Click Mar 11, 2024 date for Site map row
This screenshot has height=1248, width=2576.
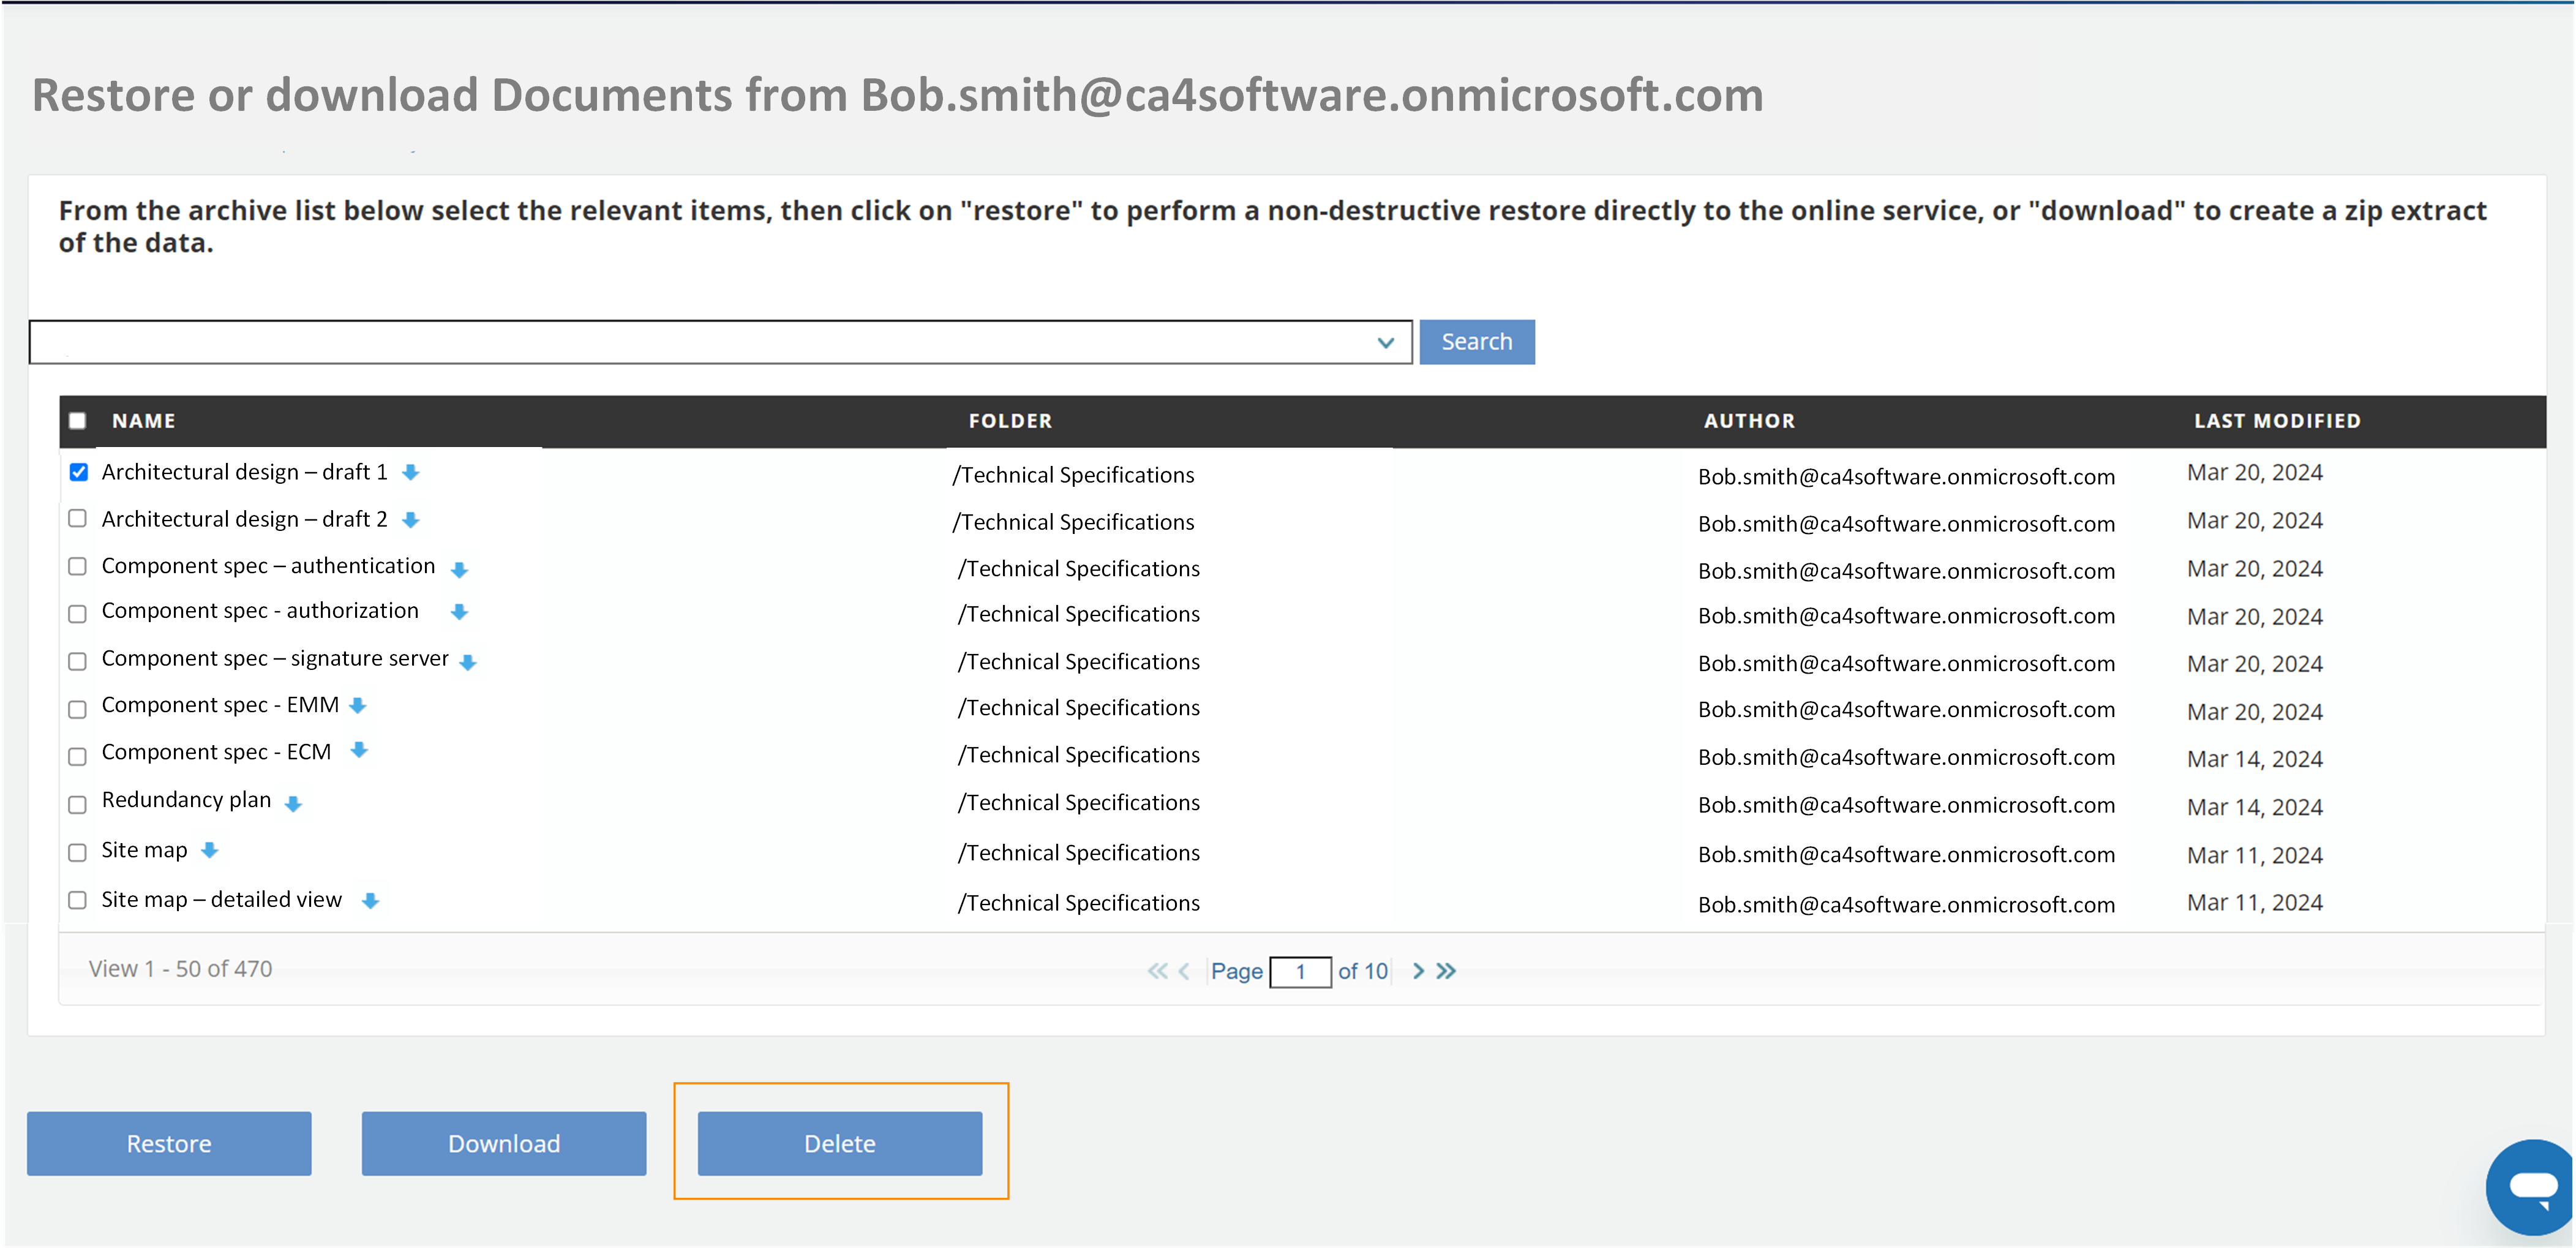(x=2255, y=855)
